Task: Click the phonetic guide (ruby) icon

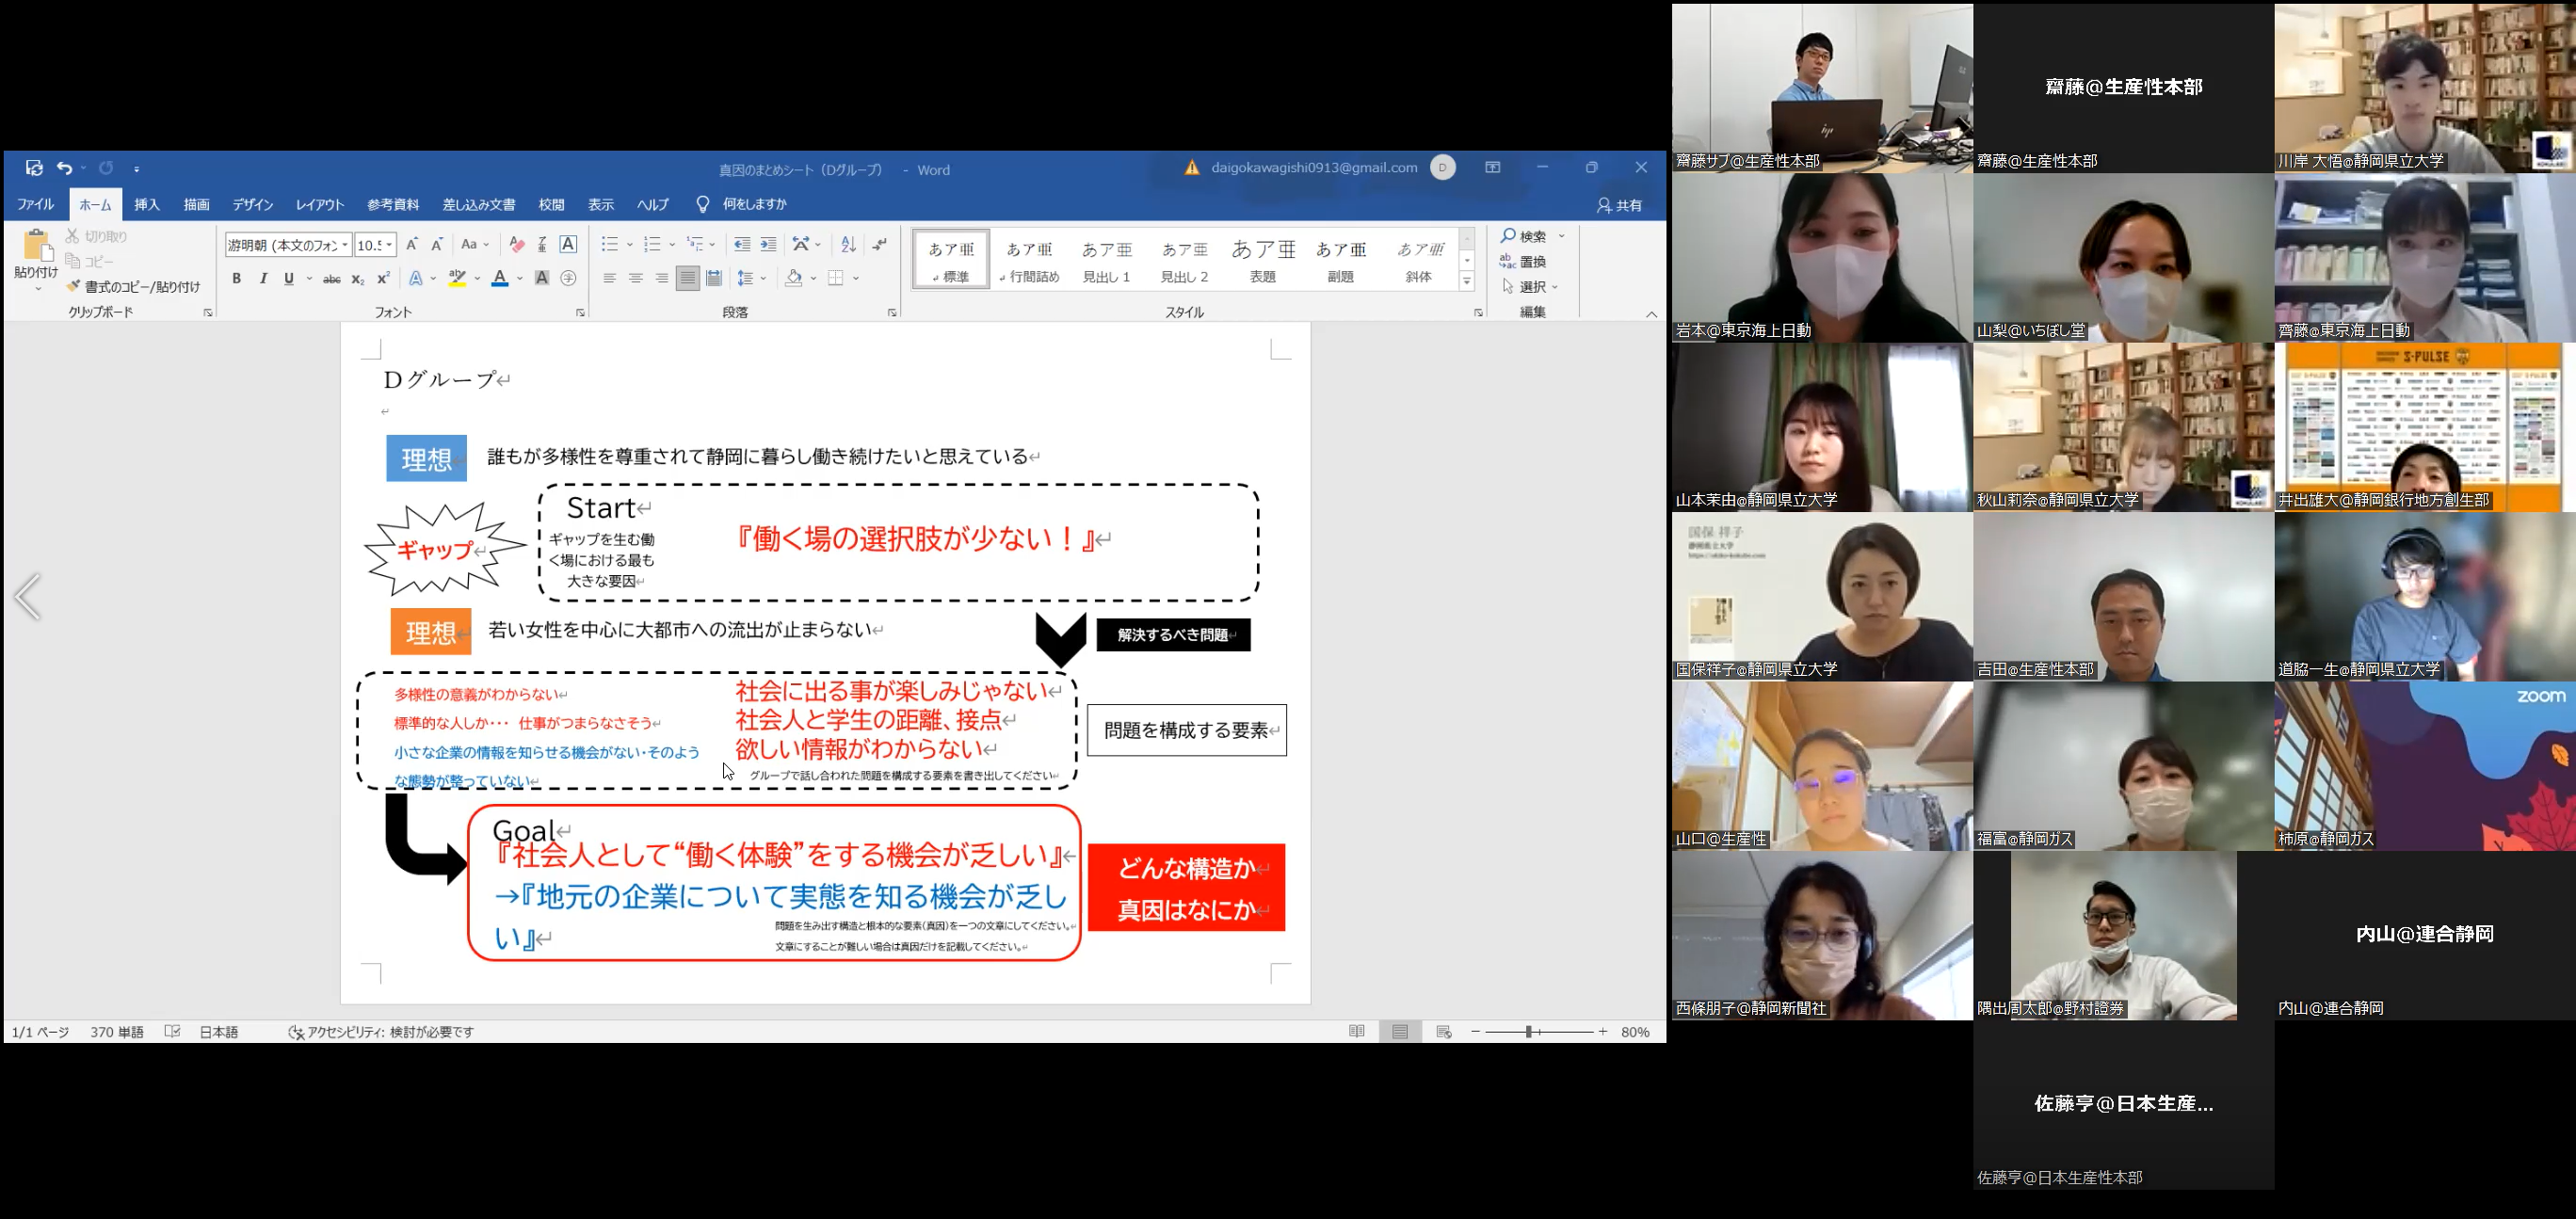Action: click(542, 244)
